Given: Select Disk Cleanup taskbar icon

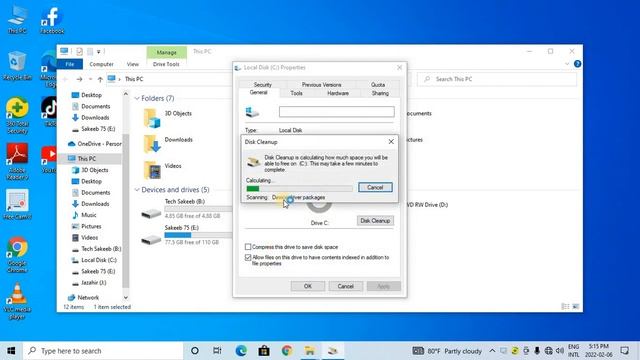Looking at the screenshot, I should tap(332, 351).
